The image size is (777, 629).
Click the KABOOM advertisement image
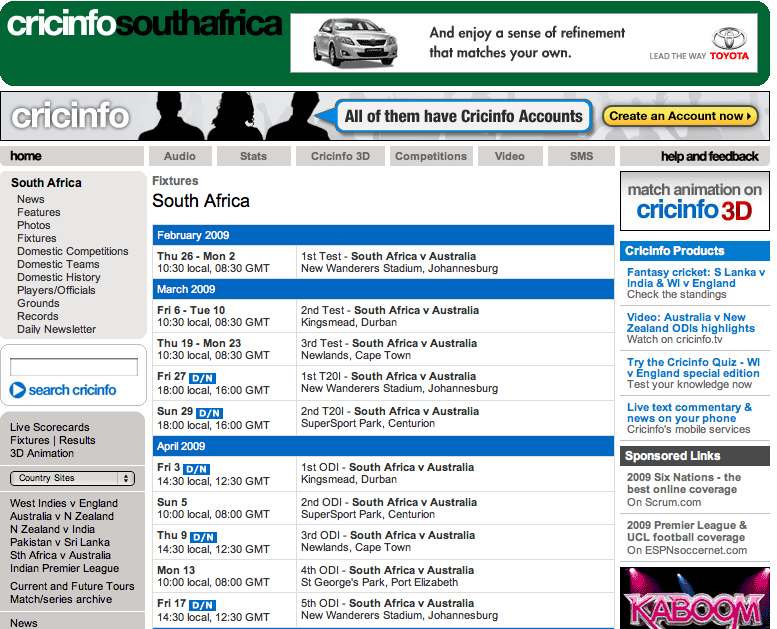click(x=694, y=600)
